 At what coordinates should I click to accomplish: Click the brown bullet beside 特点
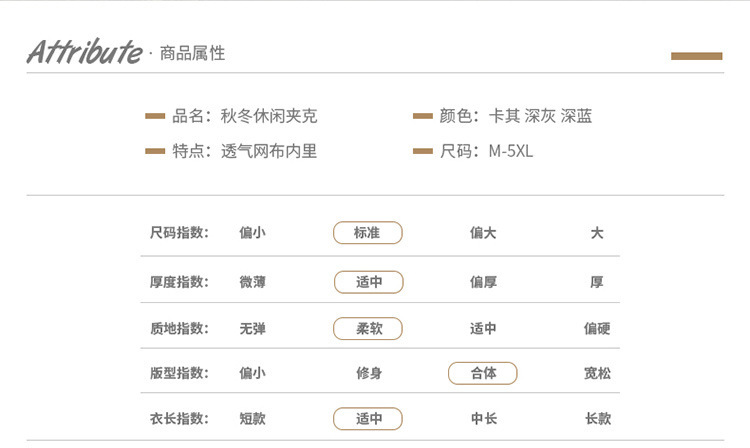155,152
